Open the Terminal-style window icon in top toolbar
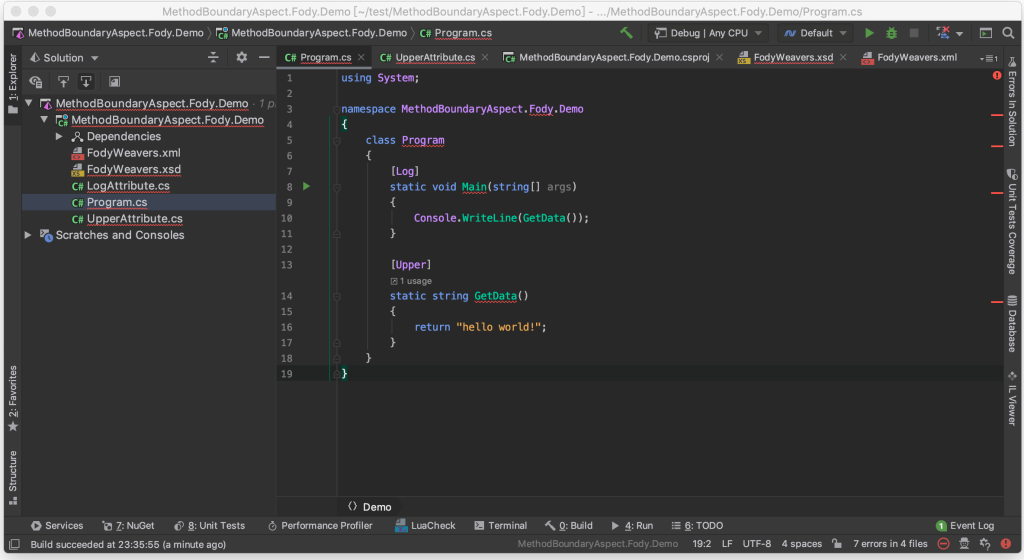The height and width of the screenshot is (560, 1024). point(986,33)
